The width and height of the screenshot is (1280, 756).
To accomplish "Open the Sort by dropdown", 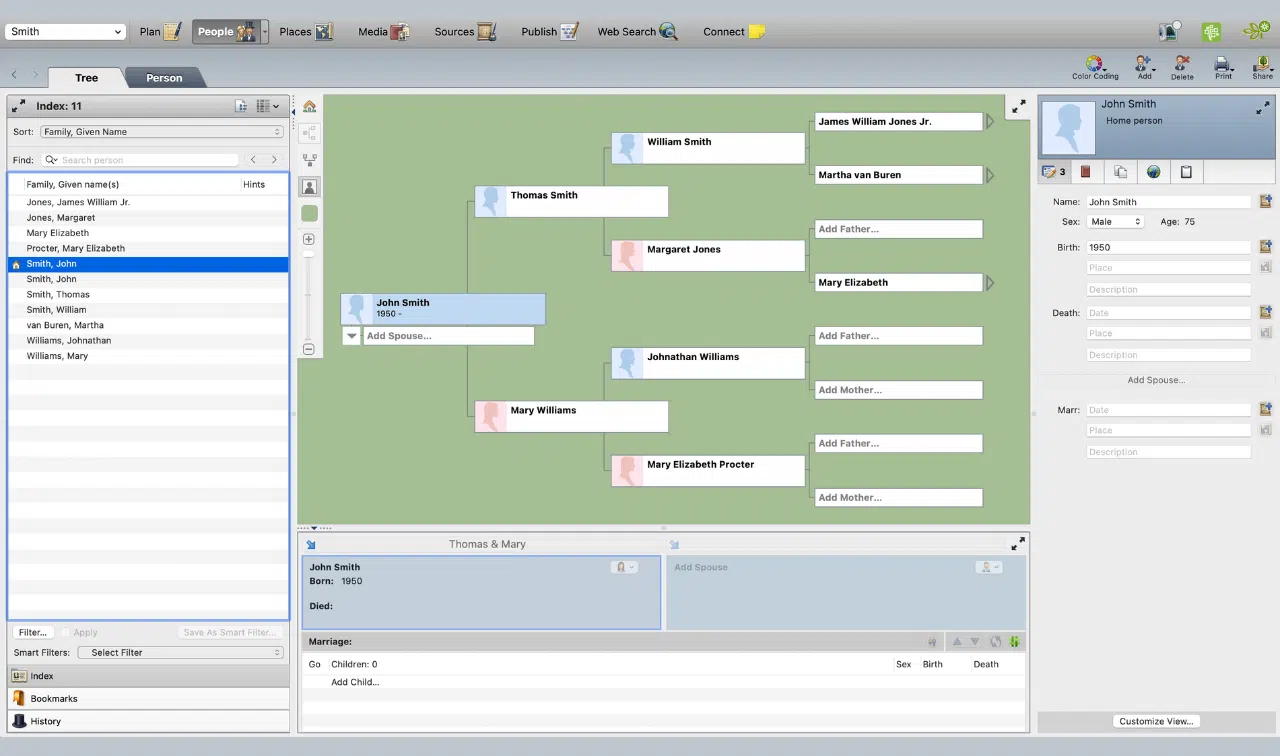I will [162, 132].
